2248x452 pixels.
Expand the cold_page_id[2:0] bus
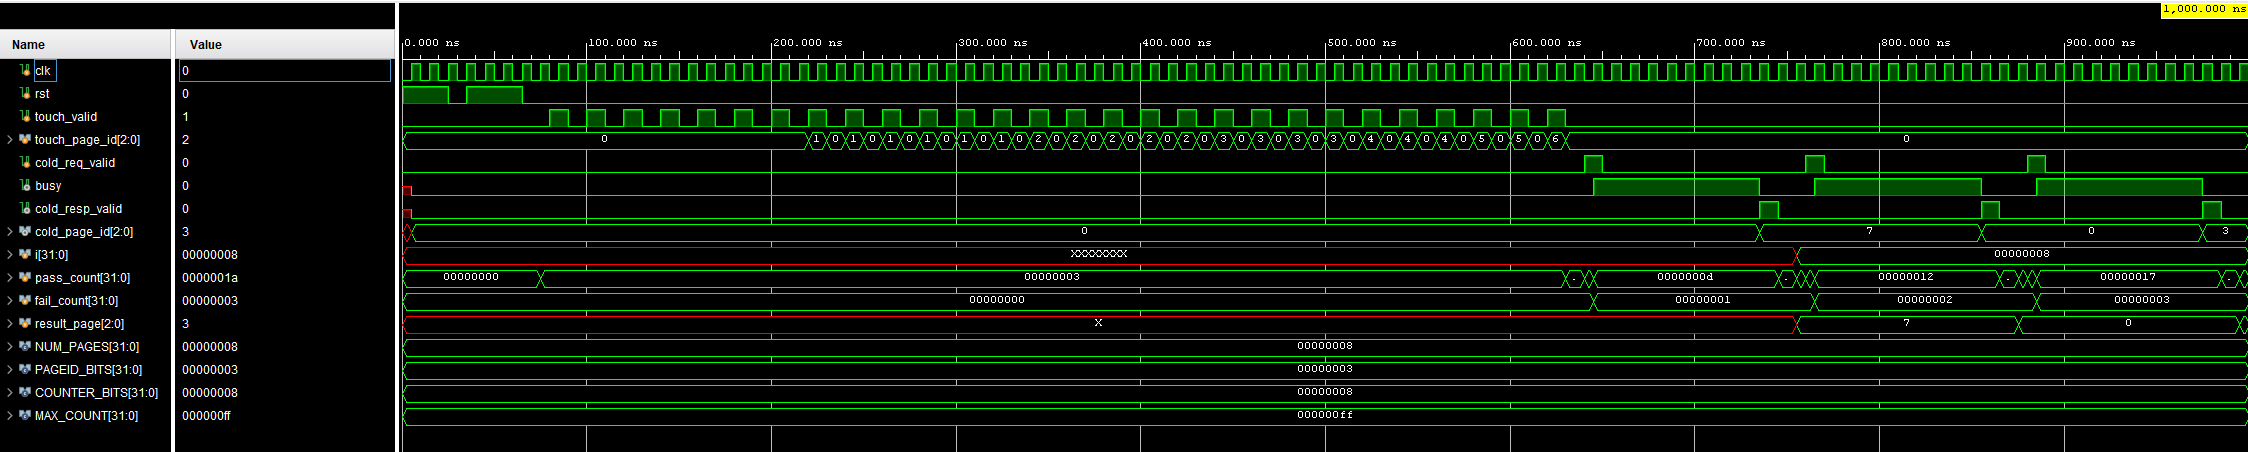(10, 232)
